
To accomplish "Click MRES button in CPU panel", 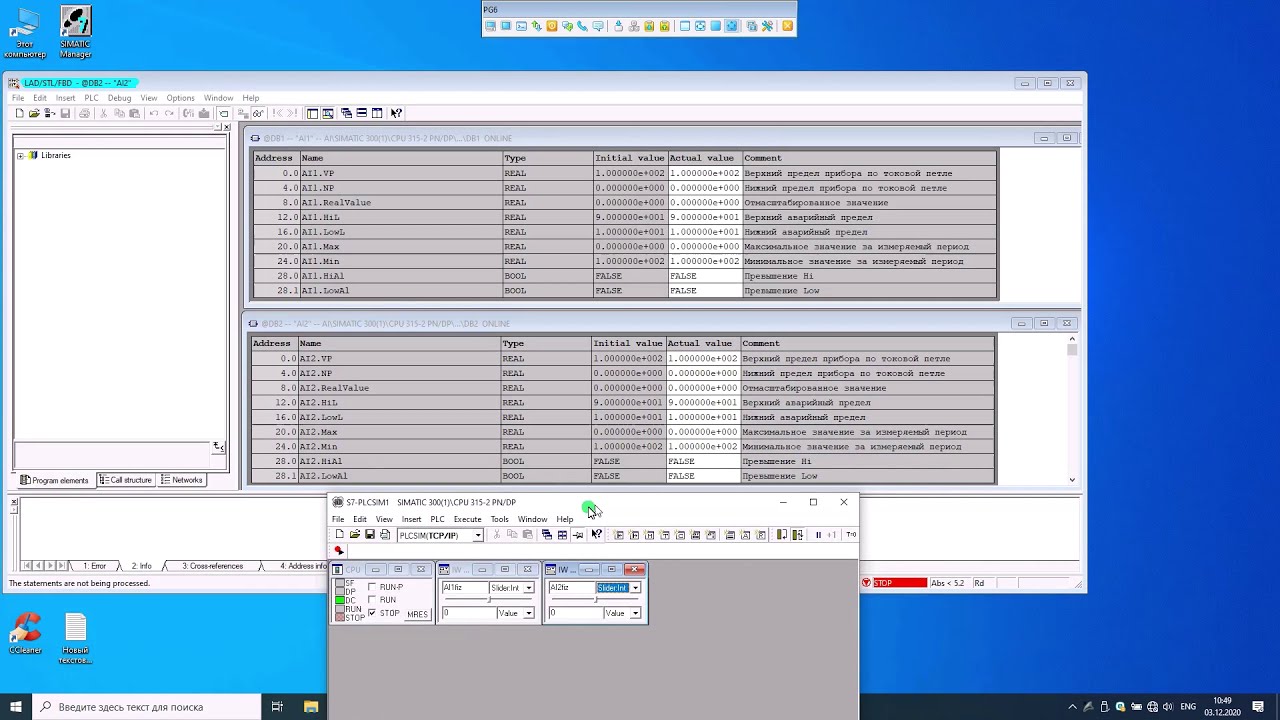I will pos(417,614).
